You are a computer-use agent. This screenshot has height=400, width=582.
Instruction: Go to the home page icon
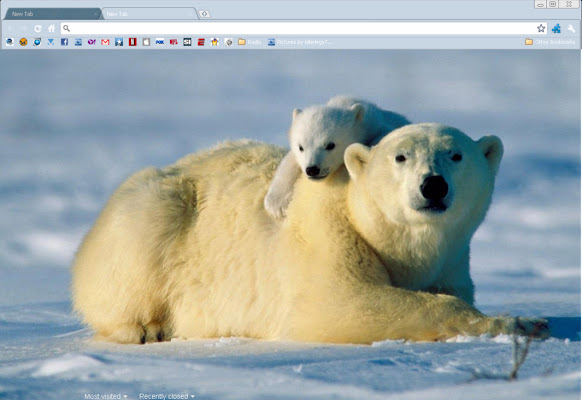coord(52,29)
